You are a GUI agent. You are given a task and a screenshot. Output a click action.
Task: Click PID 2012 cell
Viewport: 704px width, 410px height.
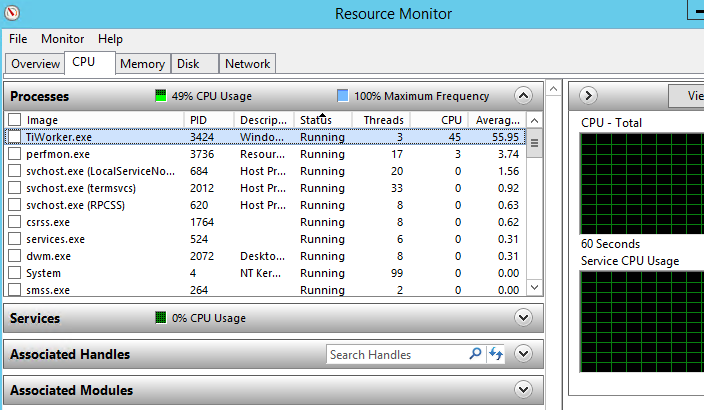pos(202,188)
